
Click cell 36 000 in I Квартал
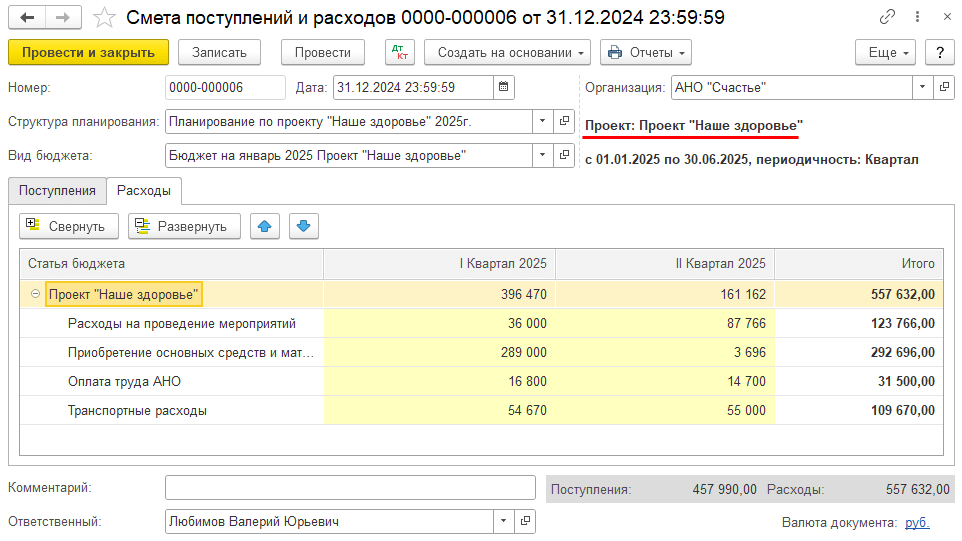(x=440, y=323)
